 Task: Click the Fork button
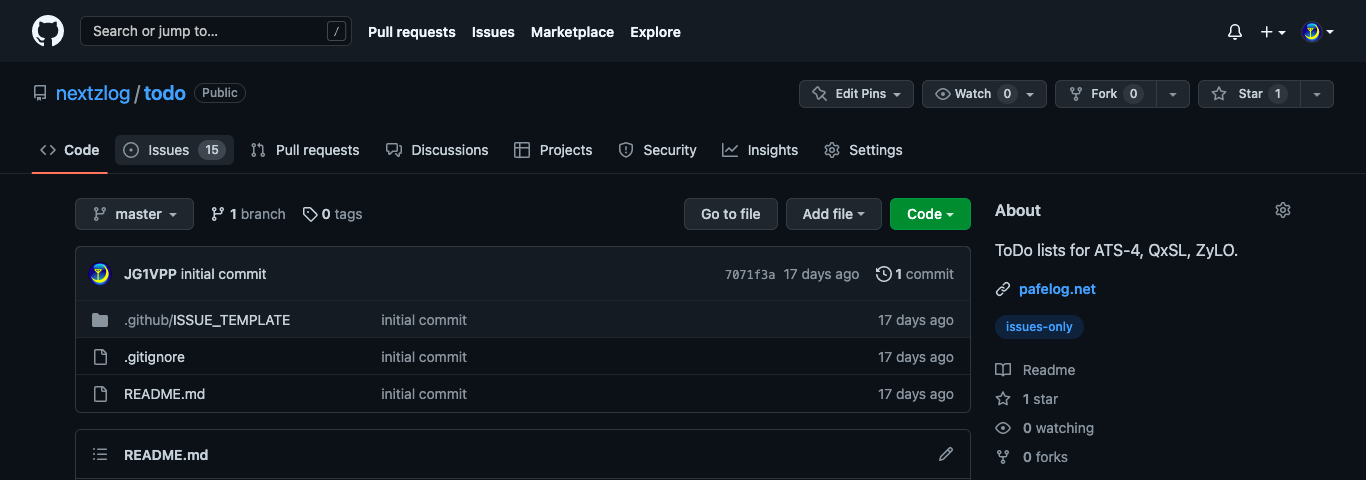1105,94
